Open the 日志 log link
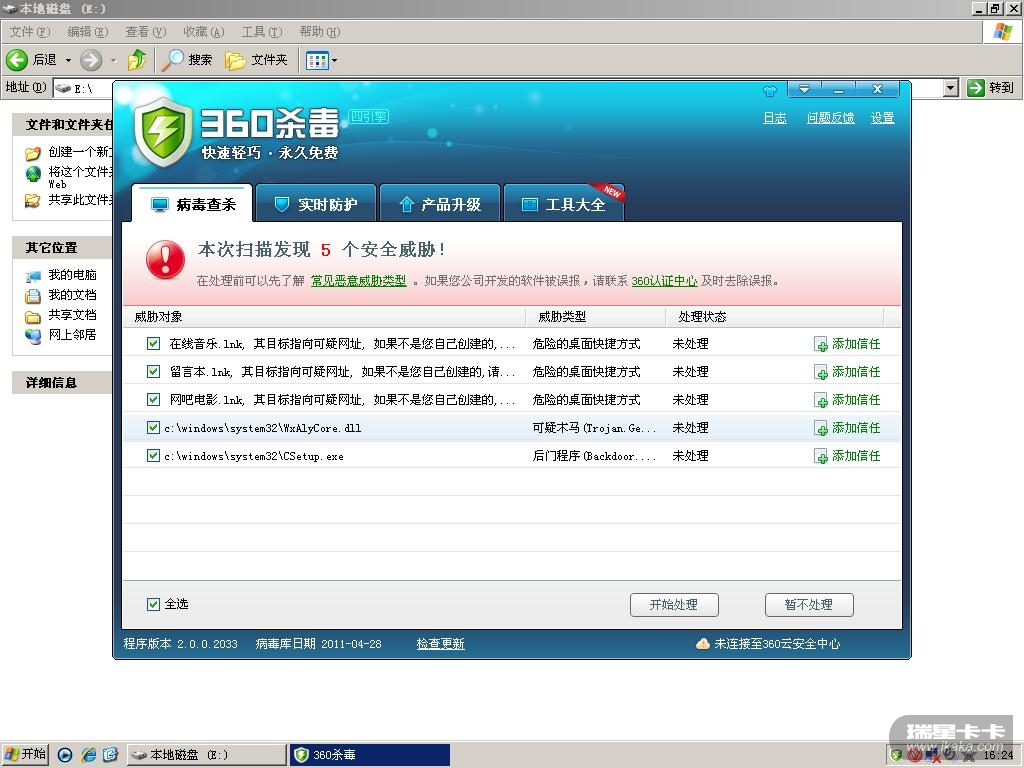The width and height of the screenshot is (1024, 768). (775, 118)
